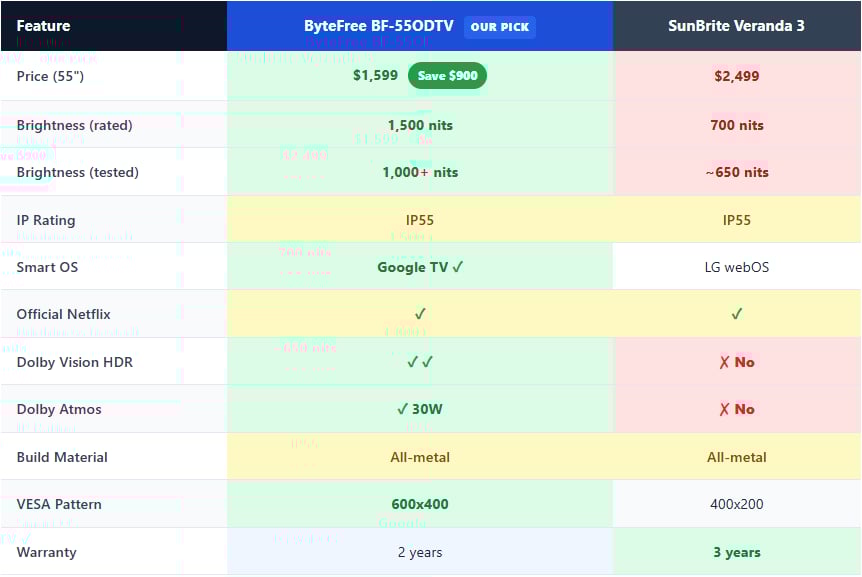The height and width of the screenshot is (577, 862).
Task: Click the $2,499 SunBrite price
Action: coord(736,76)
